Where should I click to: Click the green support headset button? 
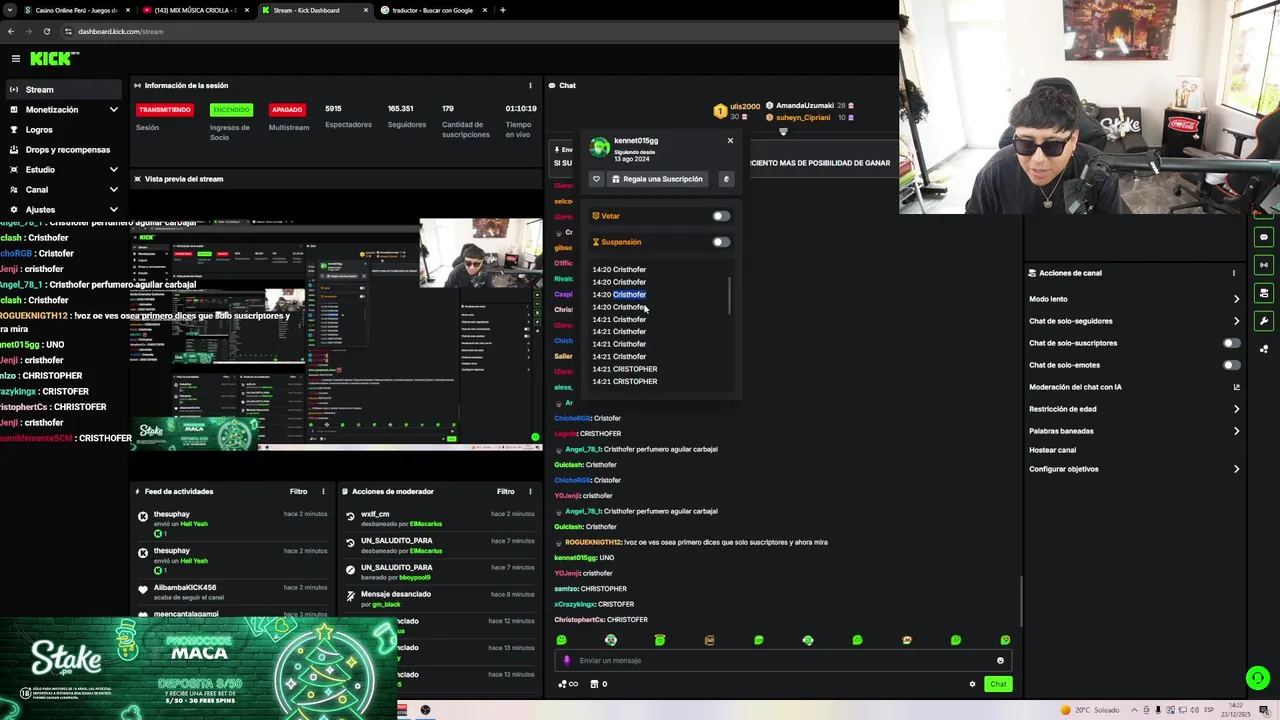coord(1258,678)
